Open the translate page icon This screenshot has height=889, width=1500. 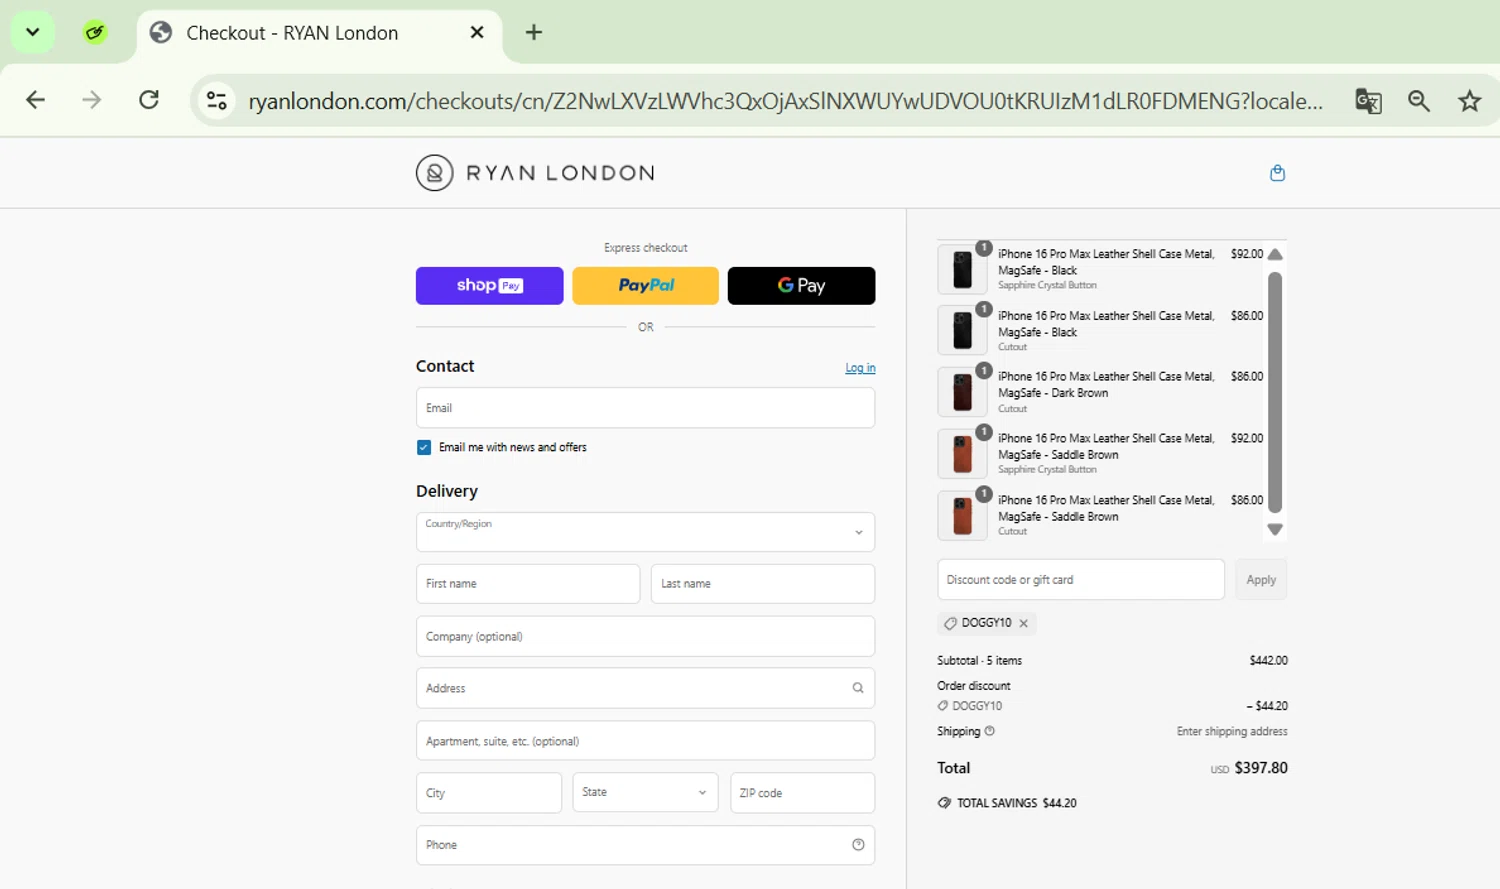pyautogui.click(x=1368, y=101)
